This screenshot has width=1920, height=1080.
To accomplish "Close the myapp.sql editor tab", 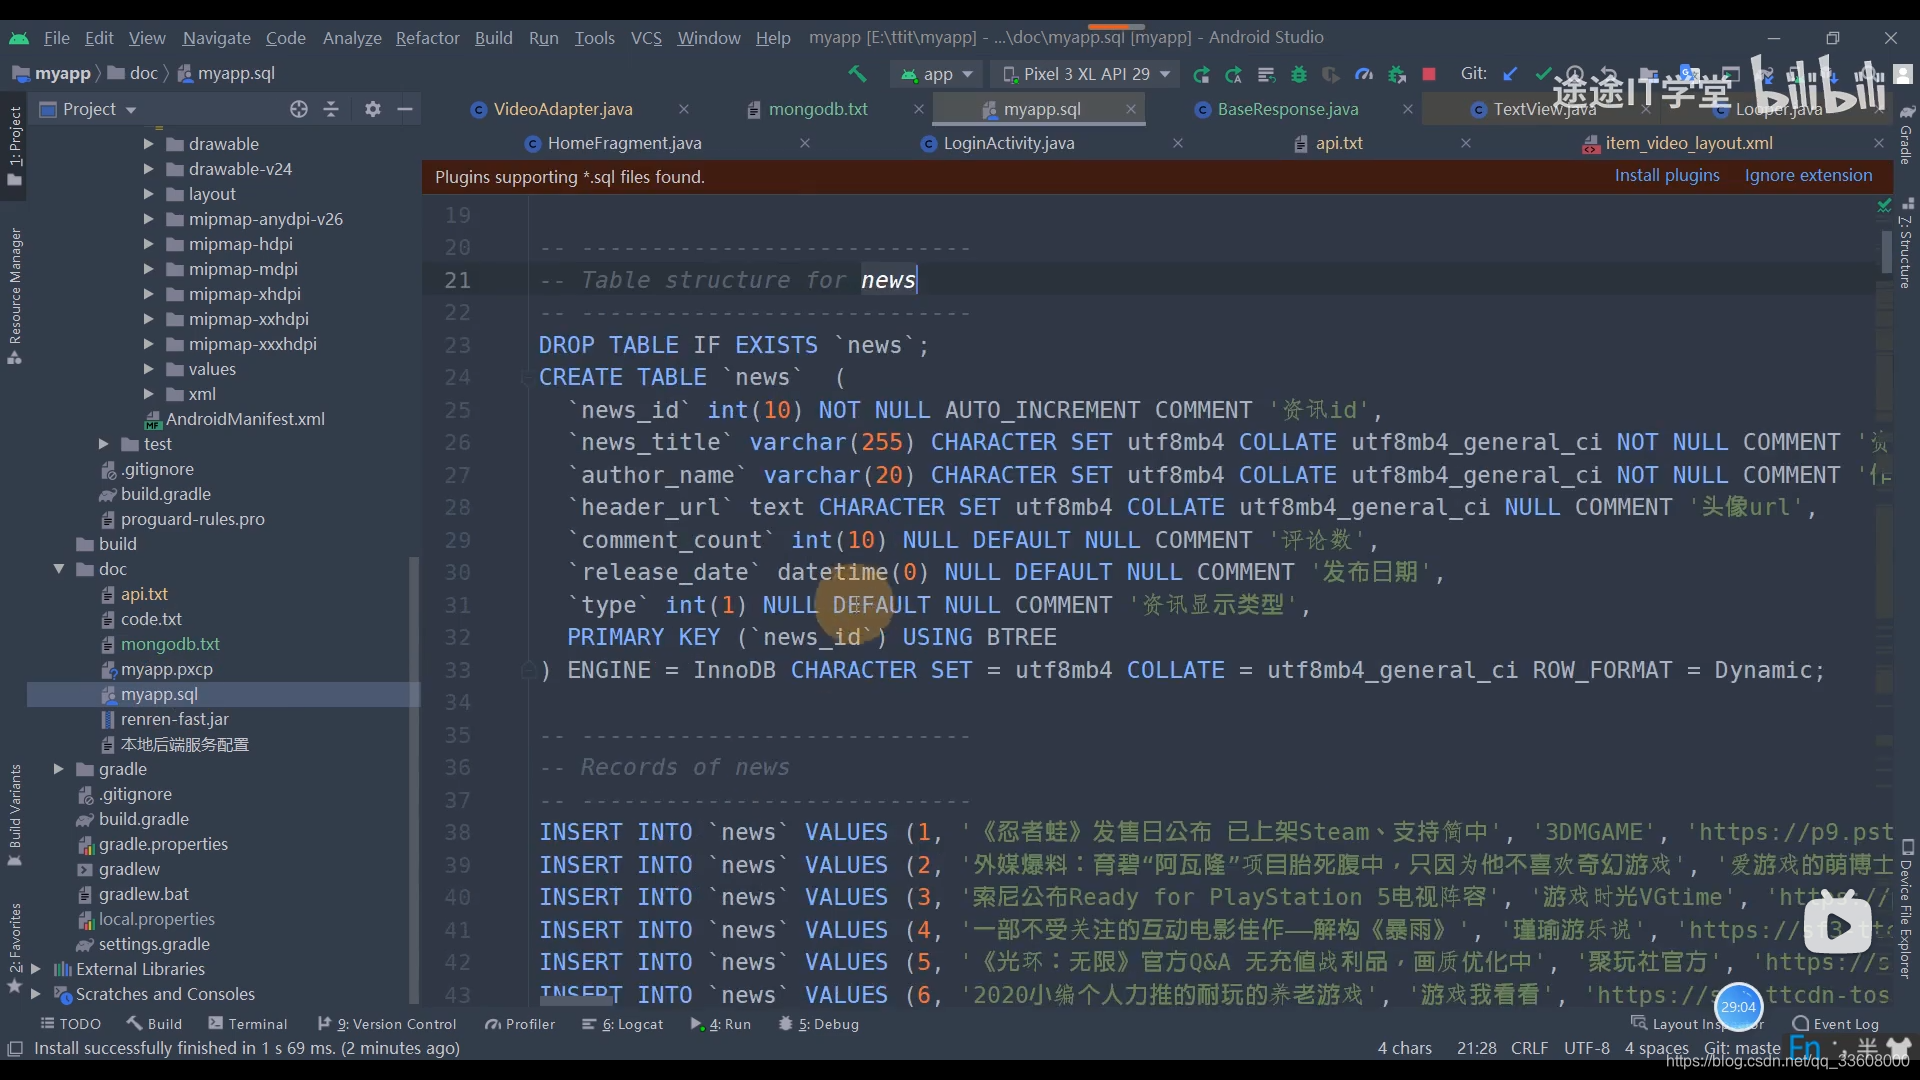I will (1131, 109).
